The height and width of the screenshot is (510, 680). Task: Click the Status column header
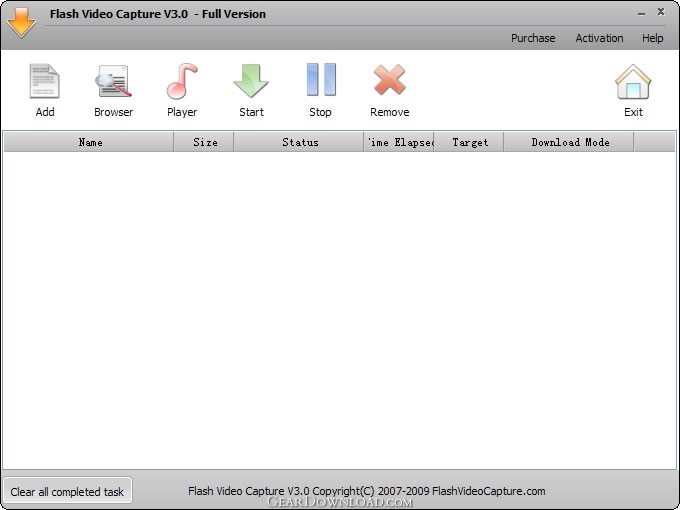click(x=299, y=142)
